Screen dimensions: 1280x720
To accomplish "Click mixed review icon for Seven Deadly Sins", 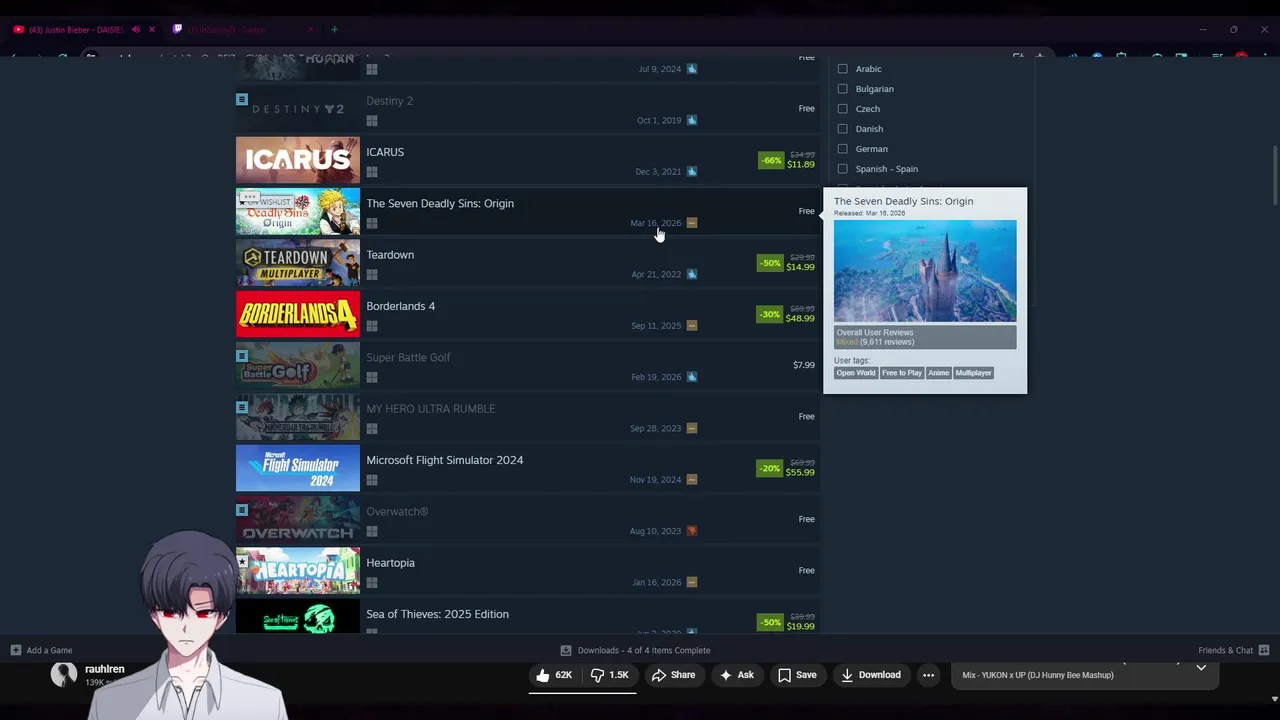I will coord(692,223).
